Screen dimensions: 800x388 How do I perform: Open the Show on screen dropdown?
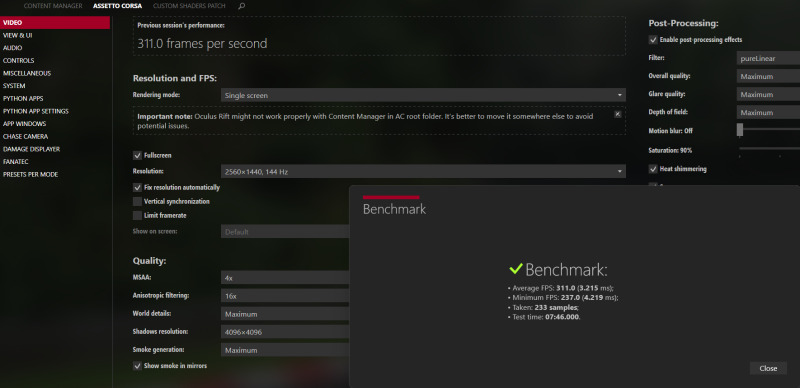[285, 232]
